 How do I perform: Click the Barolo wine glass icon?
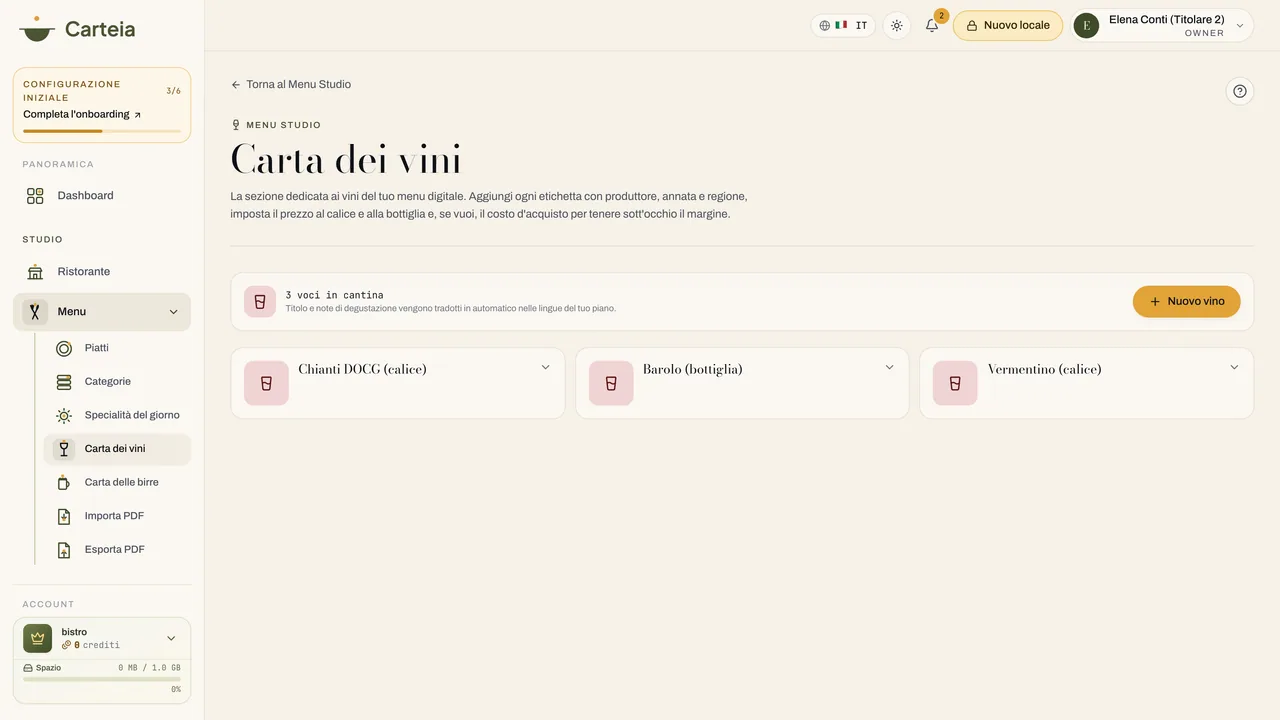pyautogui.click(x=611, y=383)
